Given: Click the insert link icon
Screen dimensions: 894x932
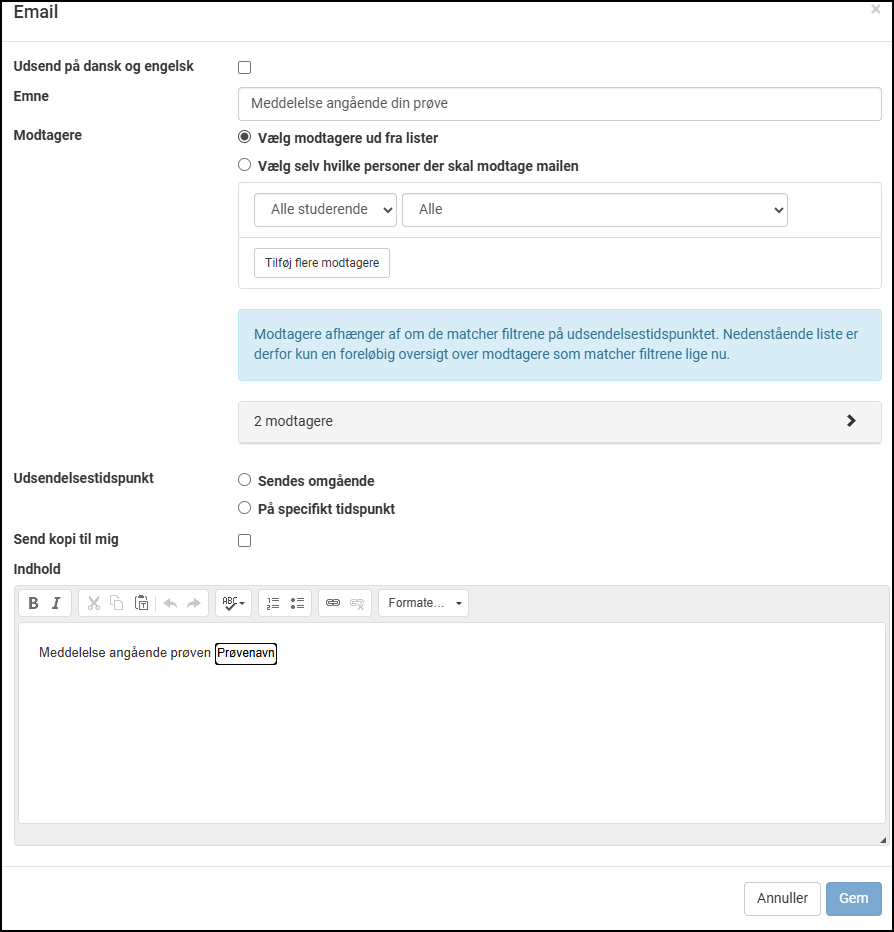Looking at the screenshot, I should click(x=333, y=603).
